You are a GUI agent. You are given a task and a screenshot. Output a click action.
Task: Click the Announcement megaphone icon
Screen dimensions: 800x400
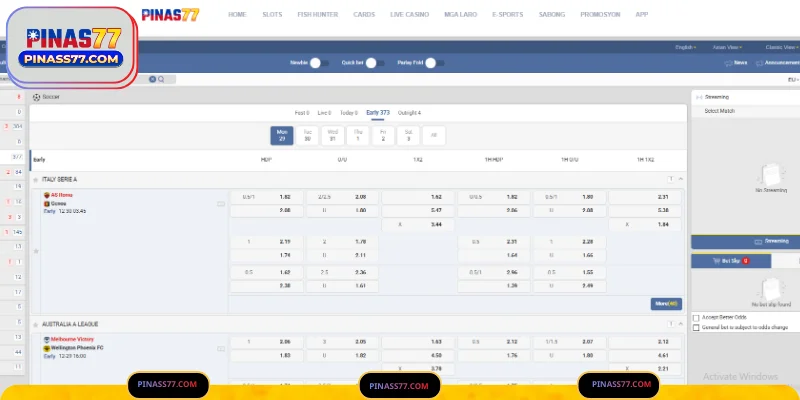pyautogui.click(x=759, y=63)
